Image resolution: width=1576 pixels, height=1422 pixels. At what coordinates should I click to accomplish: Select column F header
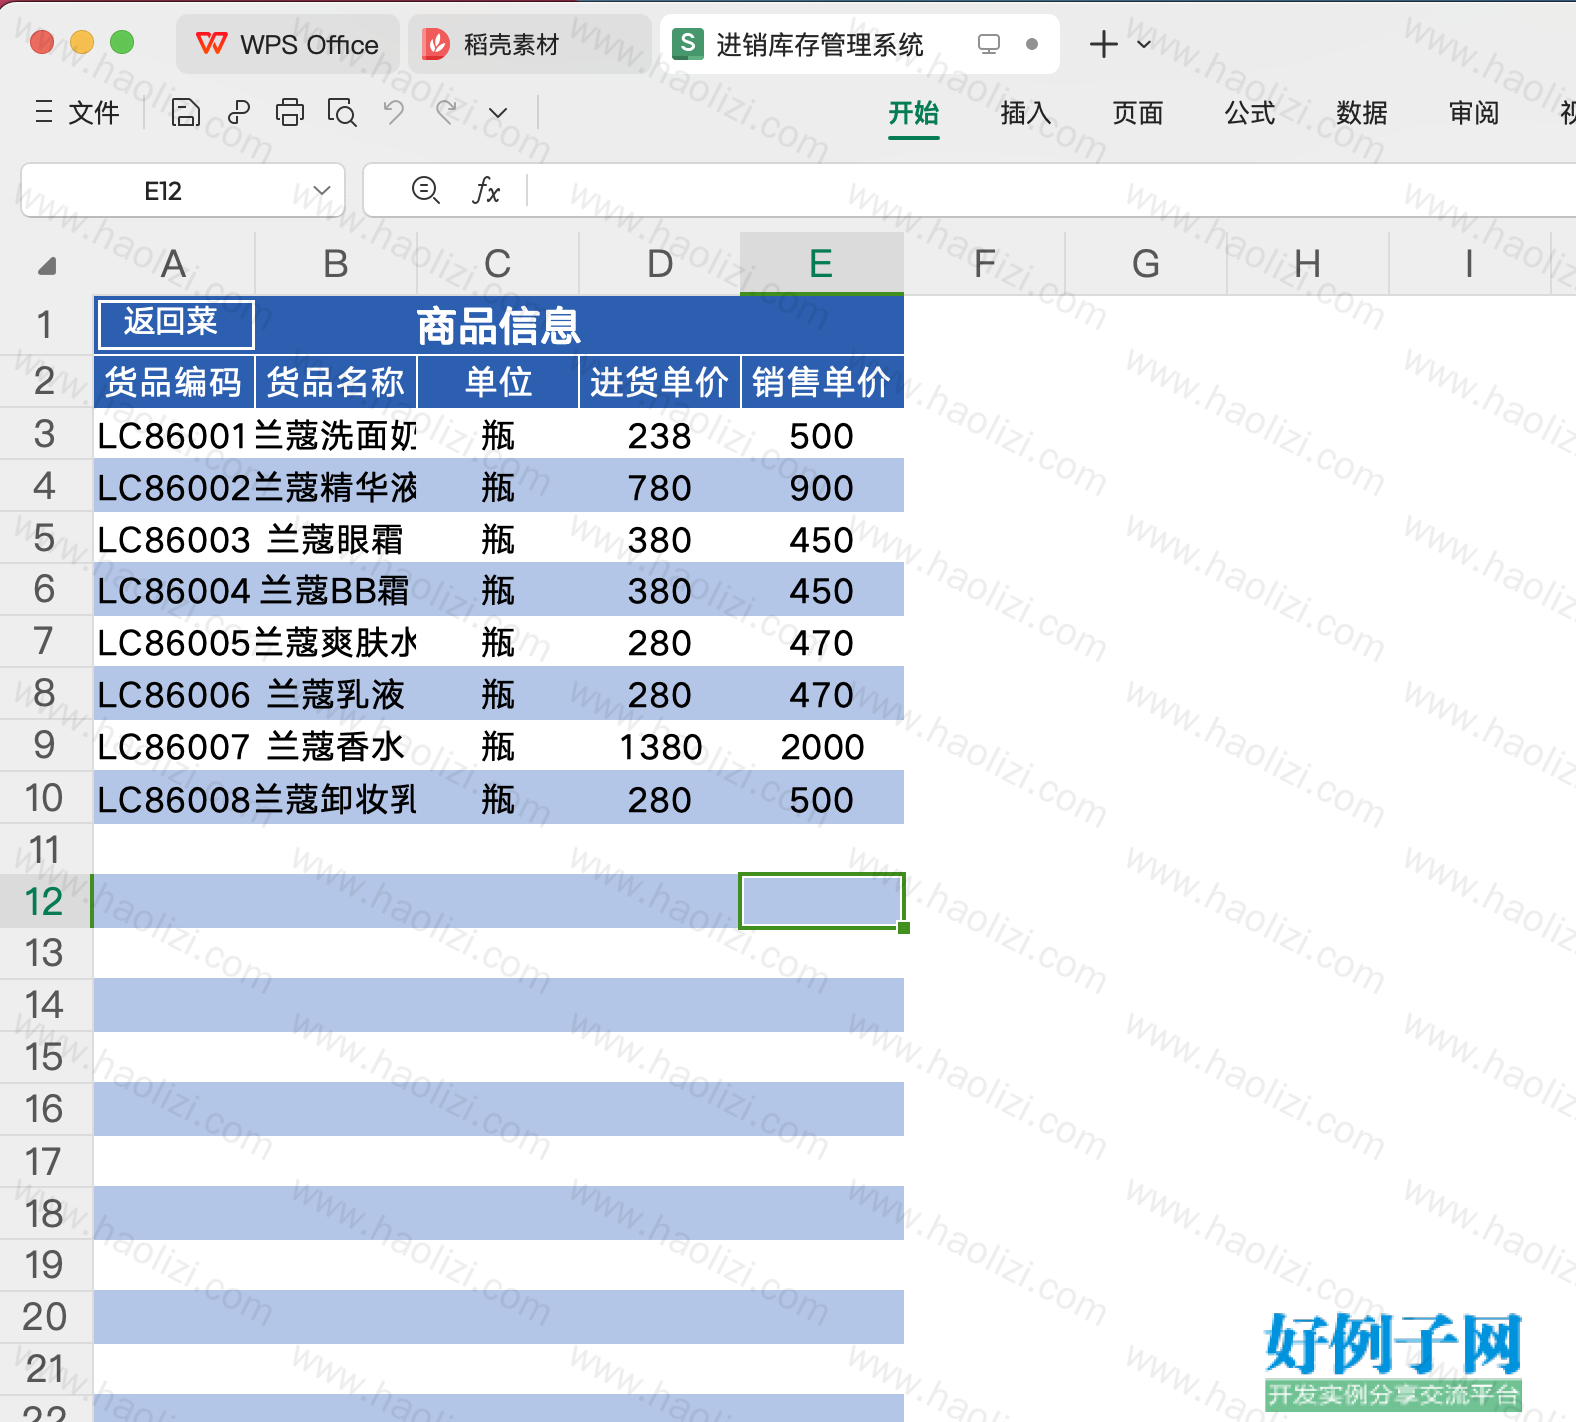pos(984,264)
